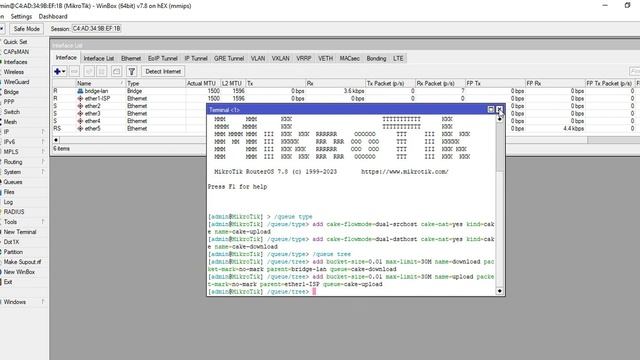Click the ether3 ethernet icon
This screenshot has height=360, width=640.
pyautogui.click(x=80, y=113)
